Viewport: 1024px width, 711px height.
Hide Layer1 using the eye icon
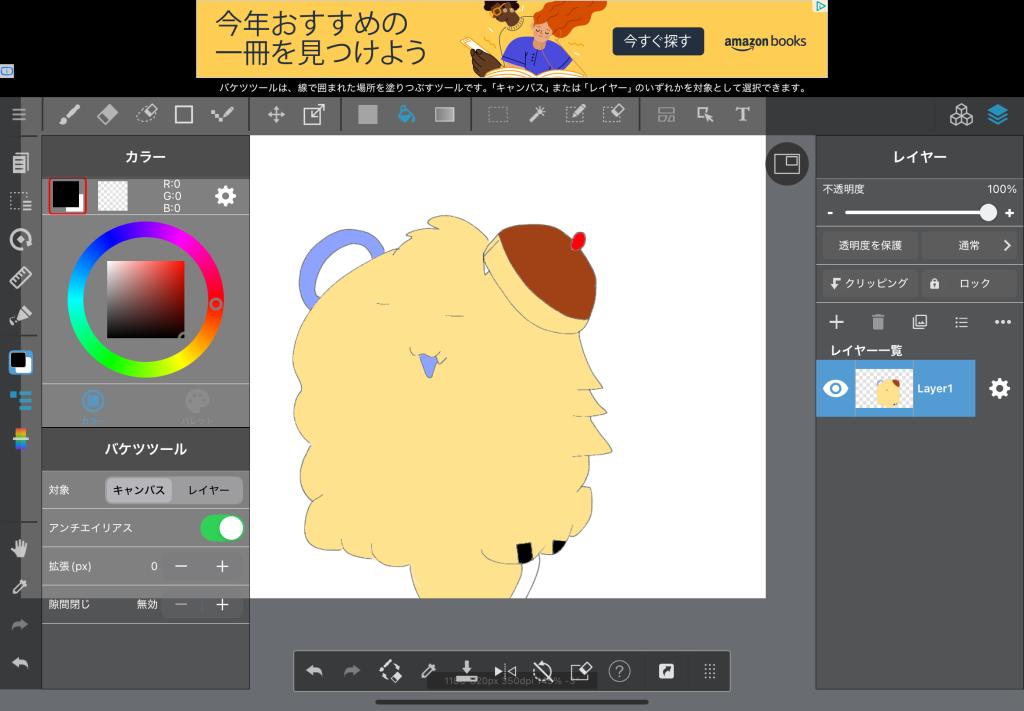835,388
